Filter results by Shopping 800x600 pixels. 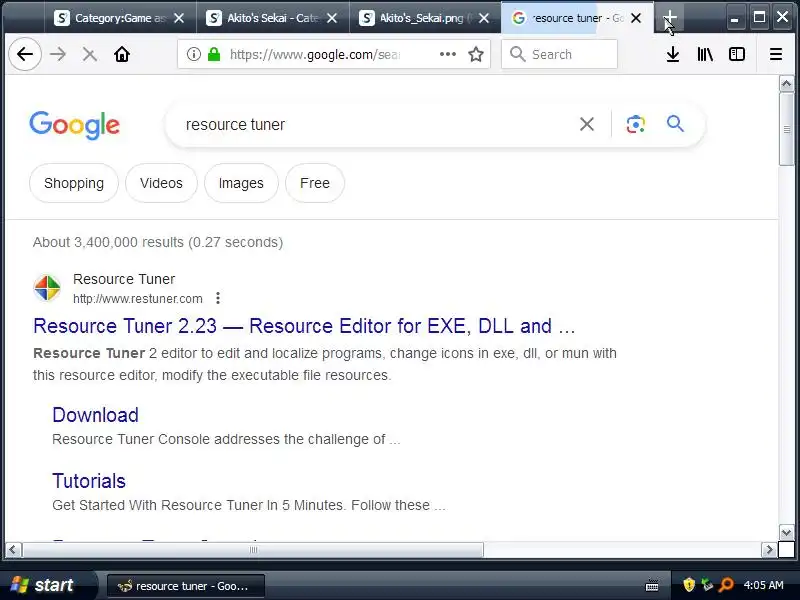(74, 183)
